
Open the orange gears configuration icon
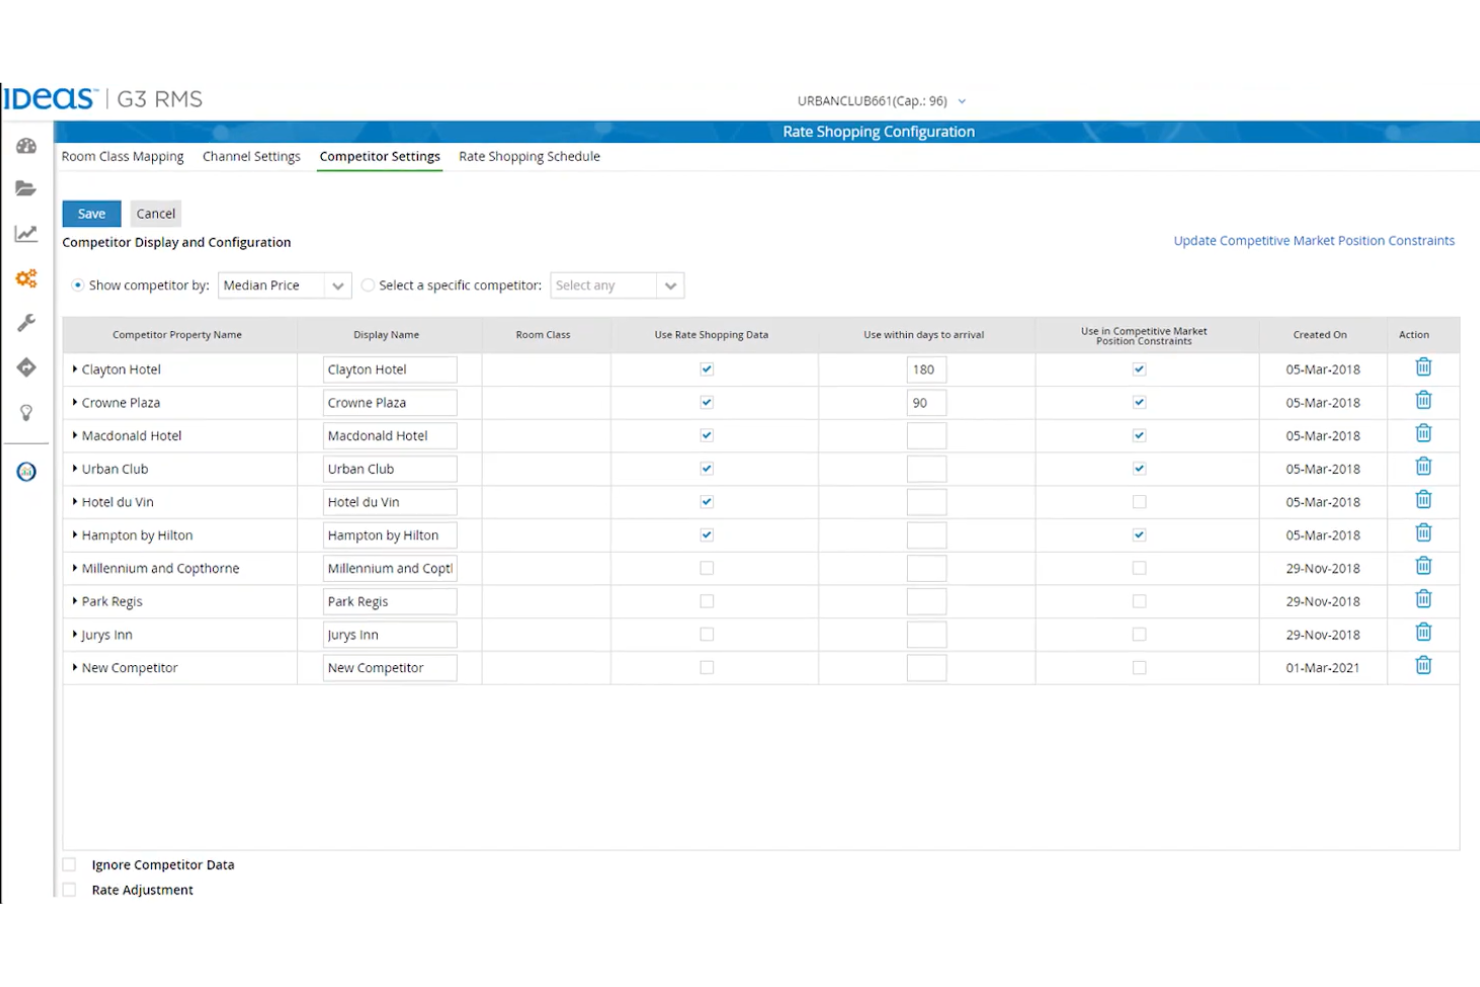click(x=26, y=278)
